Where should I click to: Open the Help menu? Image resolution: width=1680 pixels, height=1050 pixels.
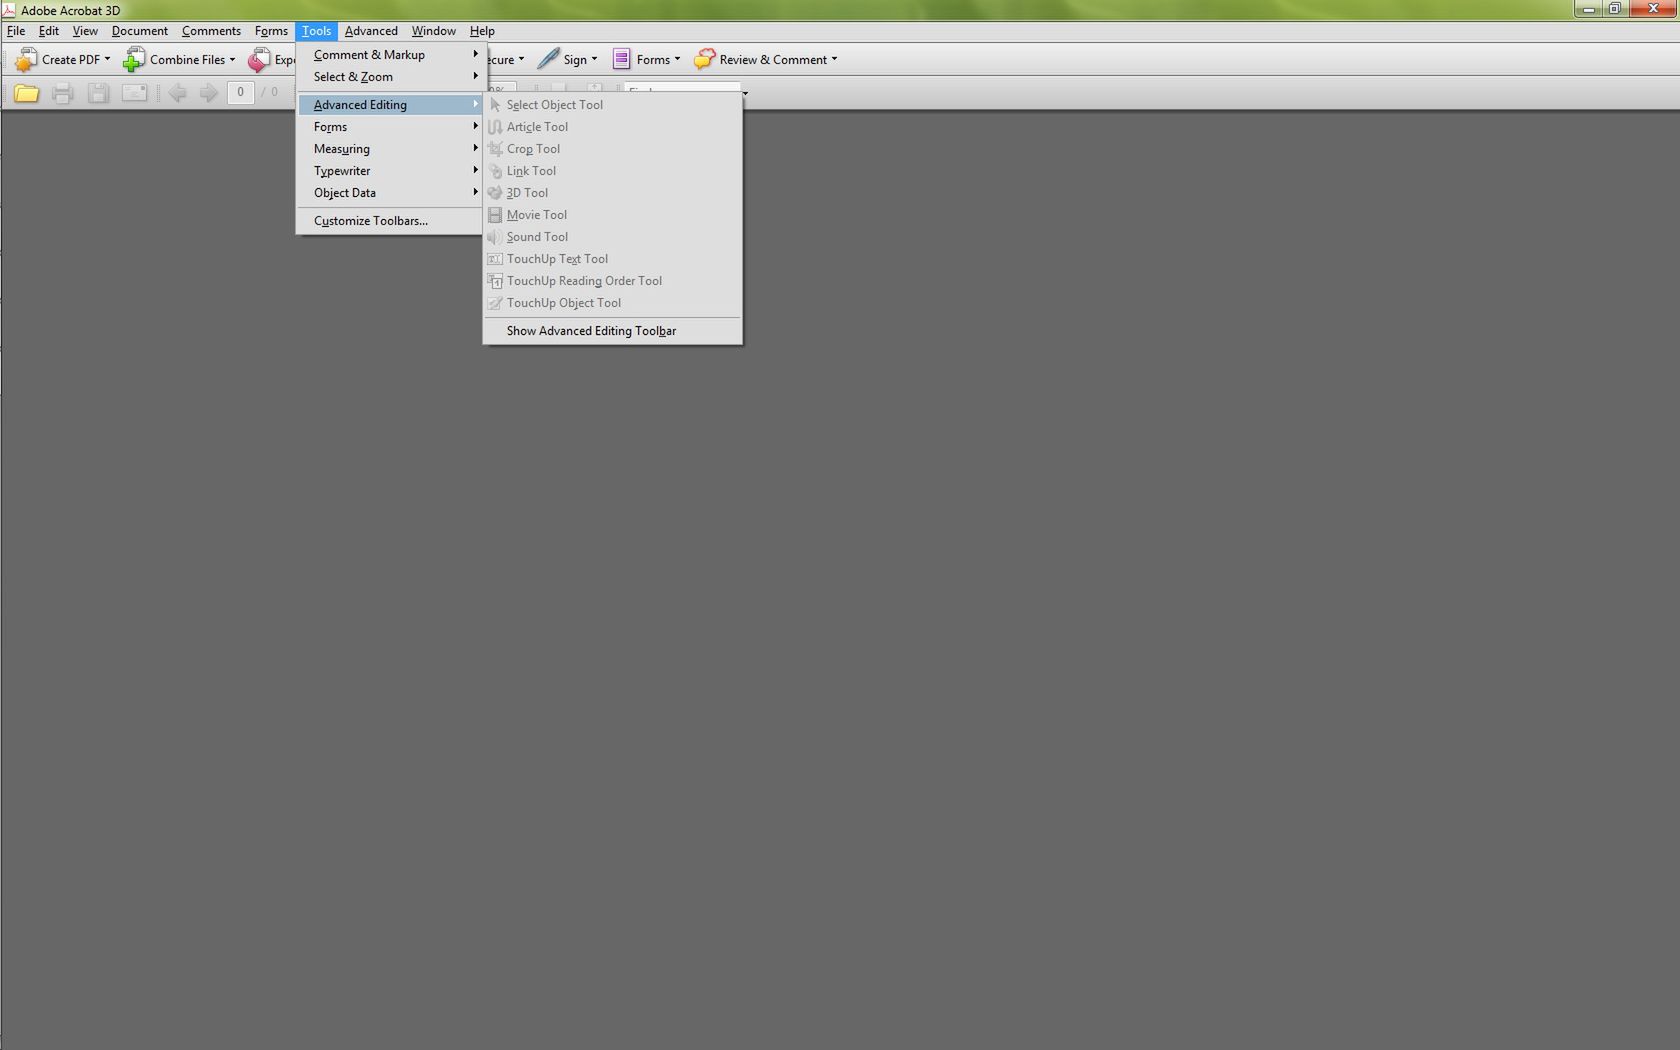coord(482,31)
